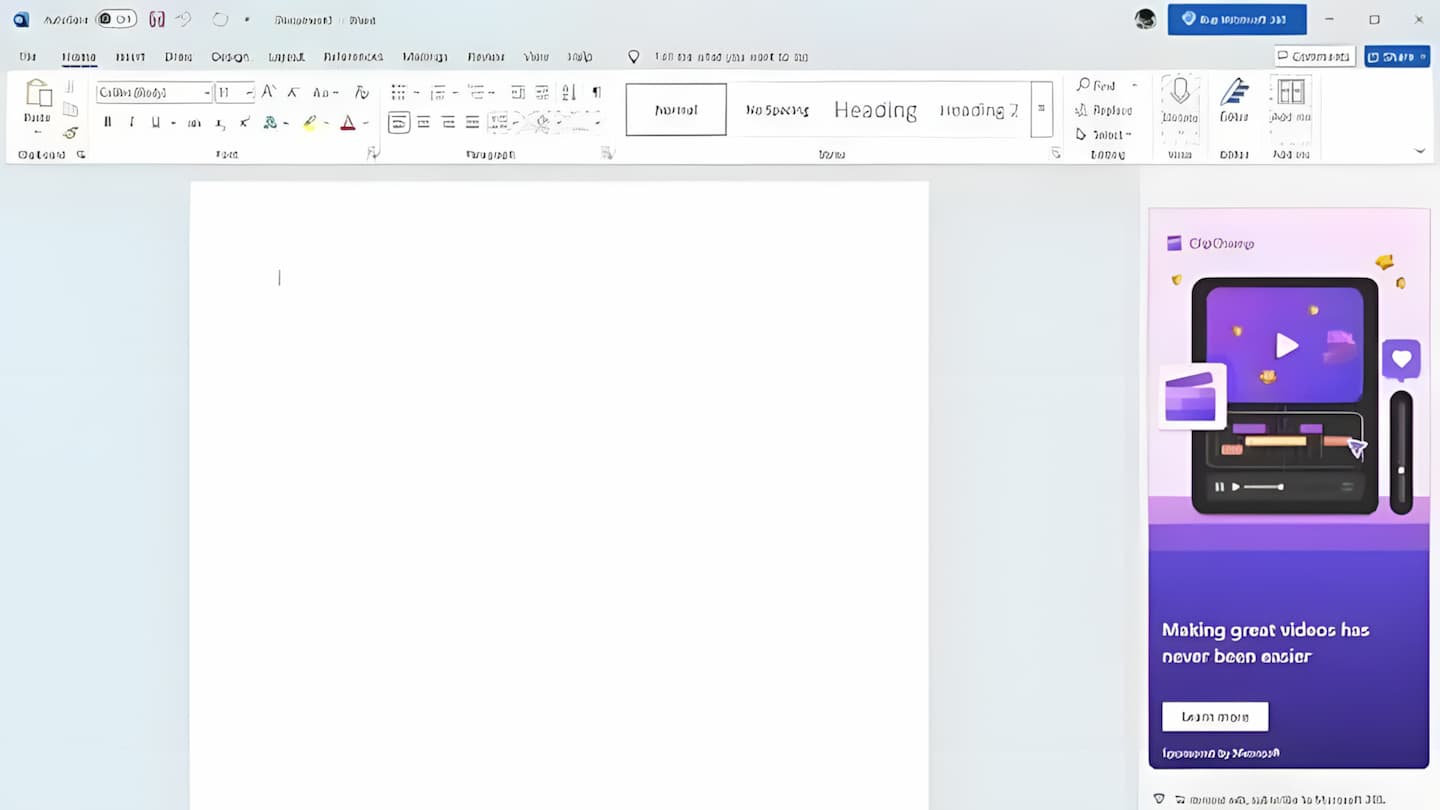
Task: Open the Format Painter
Action: coord(68,131)
